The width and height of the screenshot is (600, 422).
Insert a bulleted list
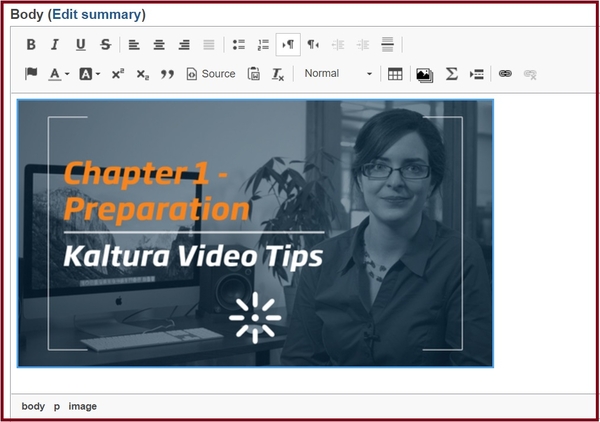[239, 45]
